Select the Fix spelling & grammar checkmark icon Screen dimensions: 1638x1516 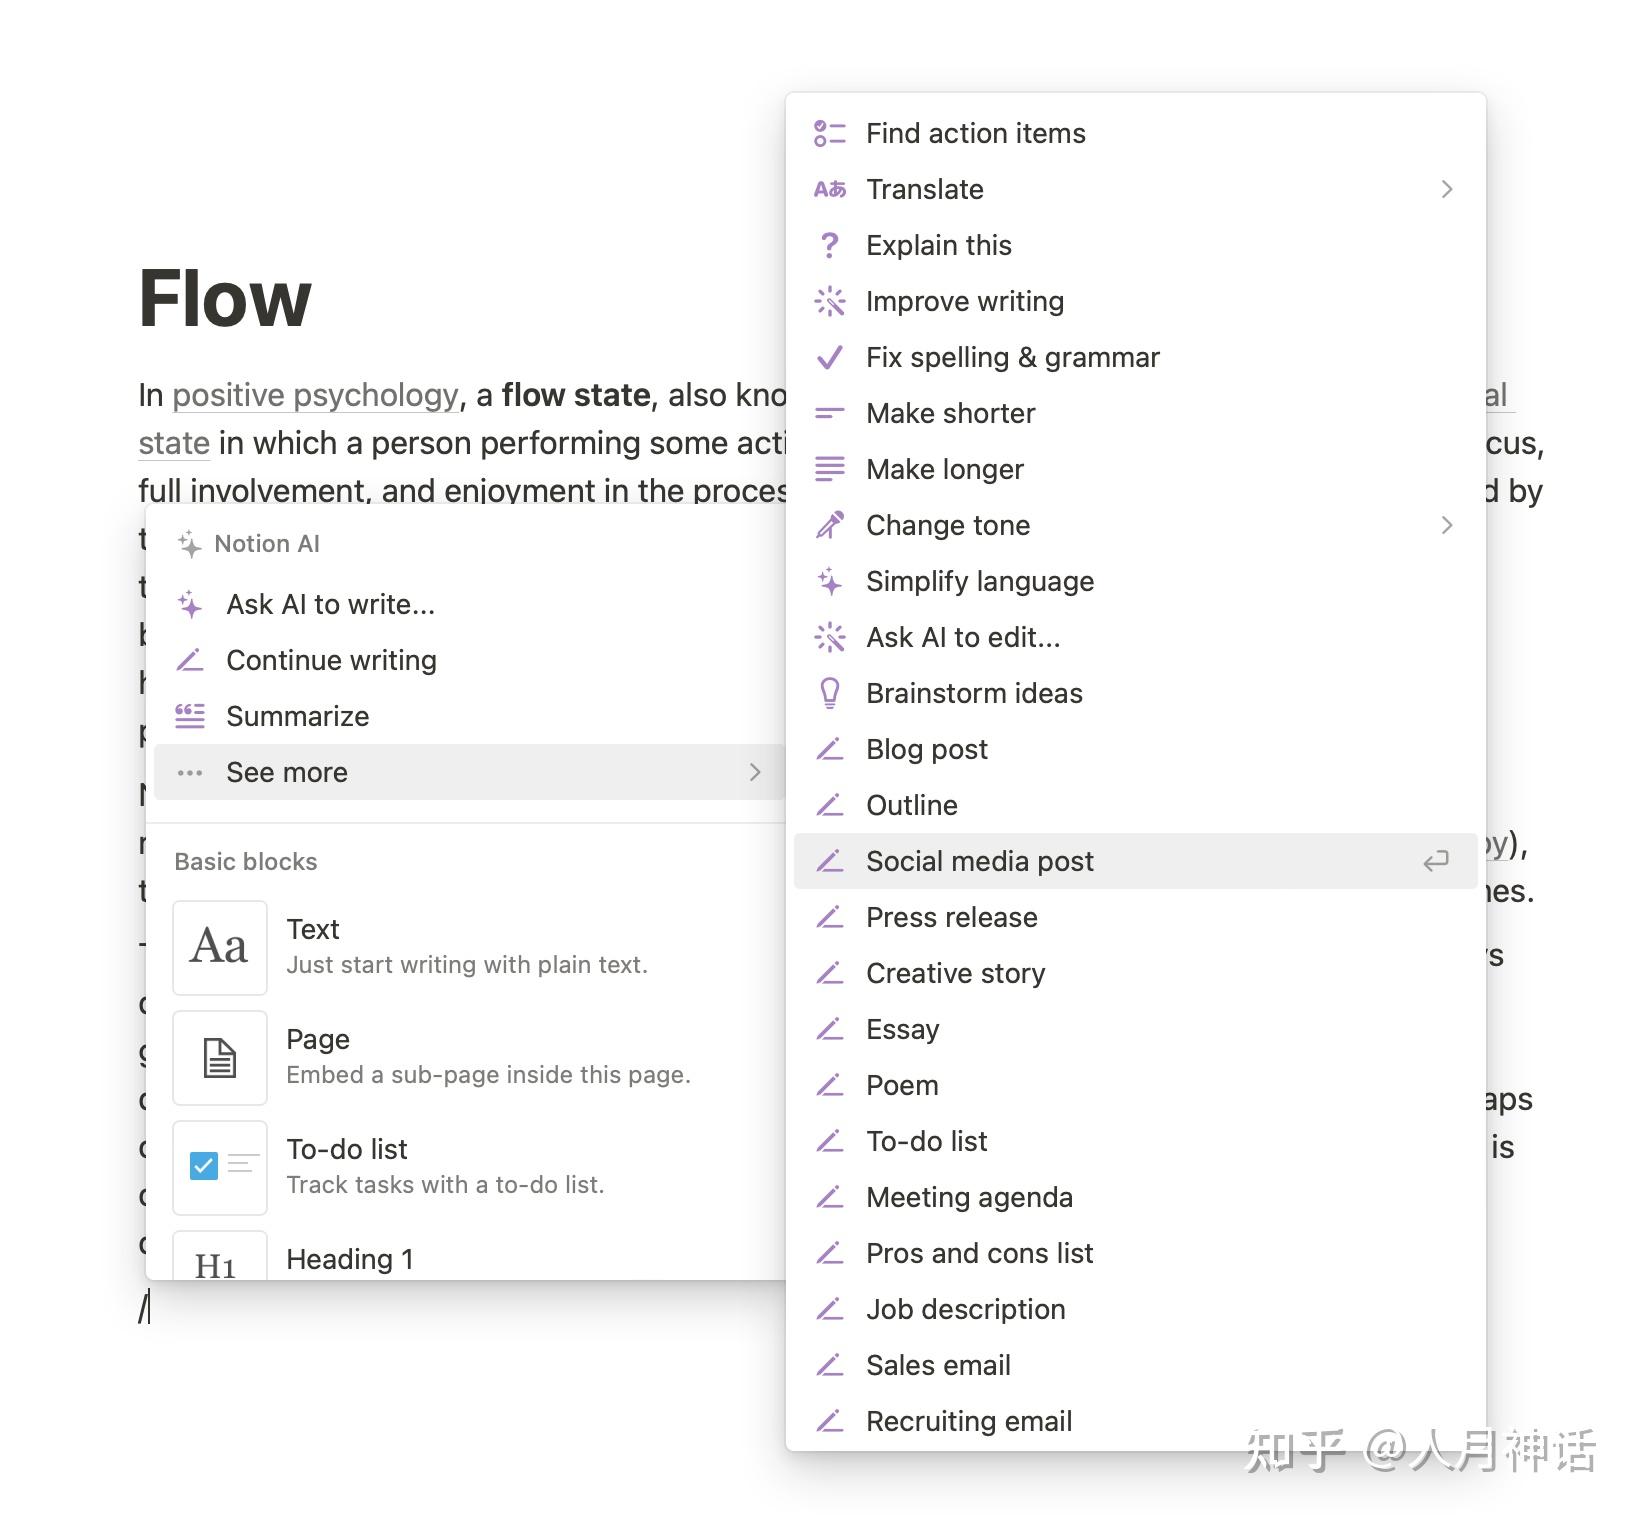click(x=828, y=357)
